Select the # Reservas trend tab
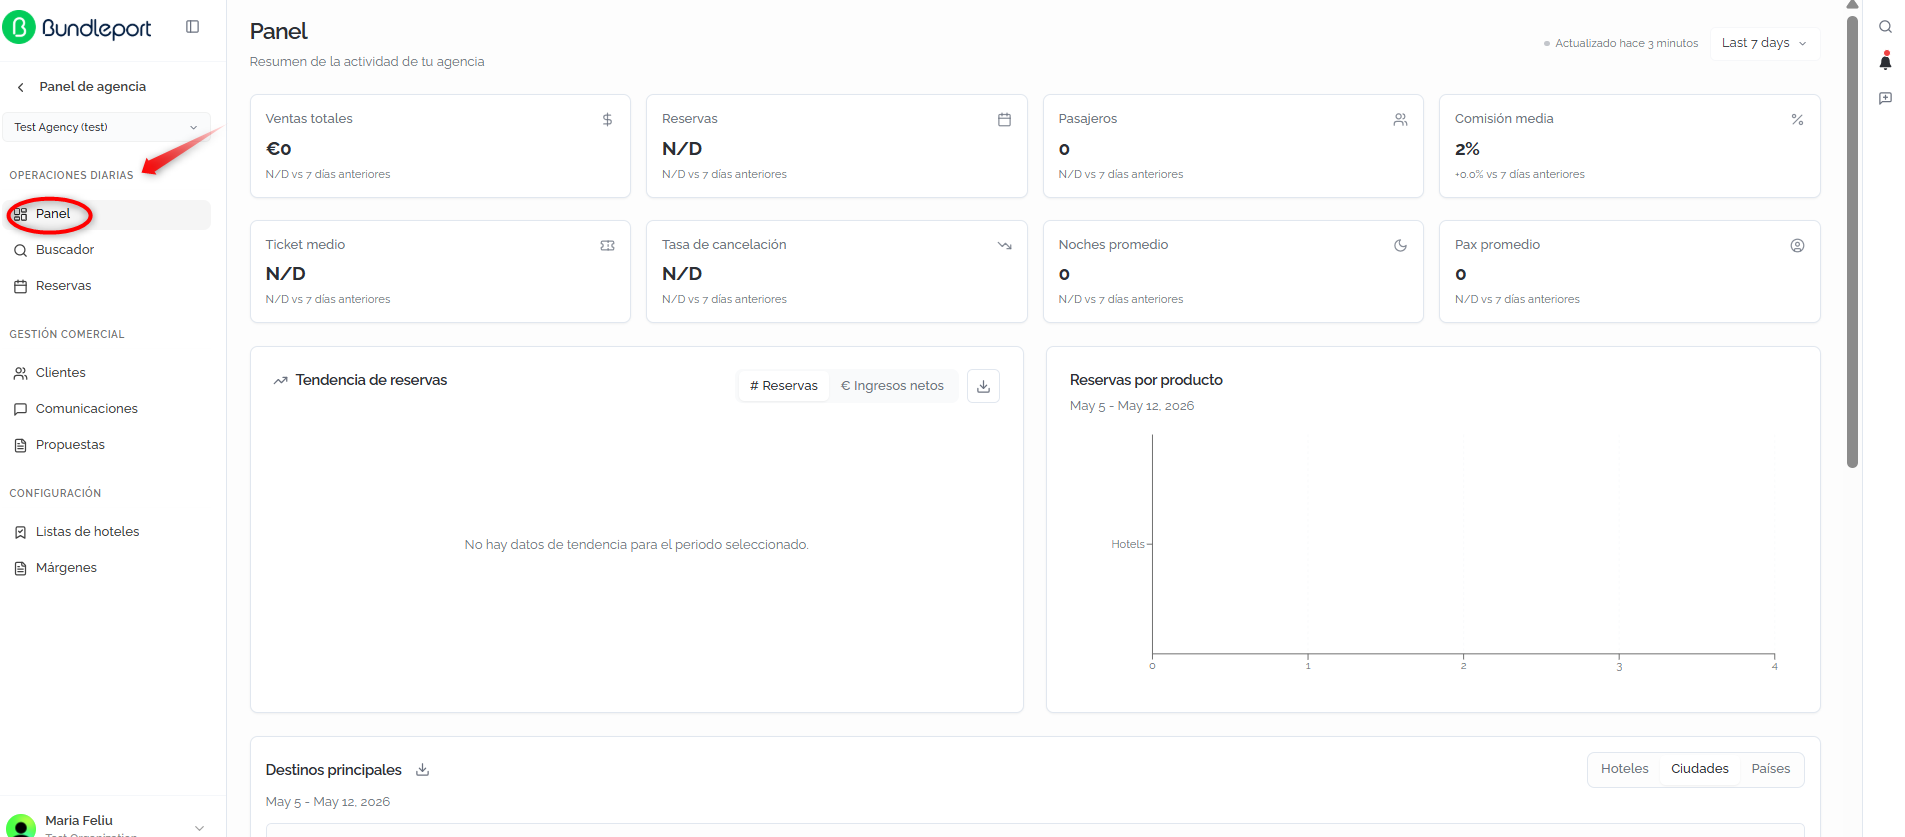Image resolution: width=1905 pixels, height=837 pixels. (x=784, y=386)
